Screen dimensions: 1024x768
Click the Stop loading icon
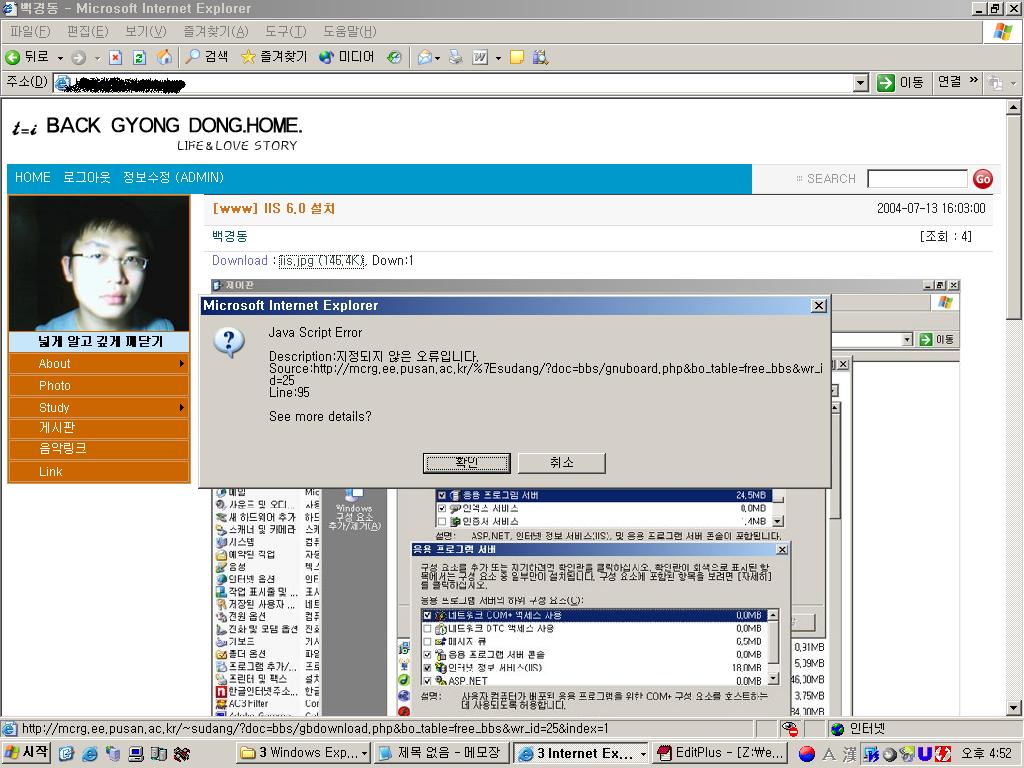click(115, 57)
